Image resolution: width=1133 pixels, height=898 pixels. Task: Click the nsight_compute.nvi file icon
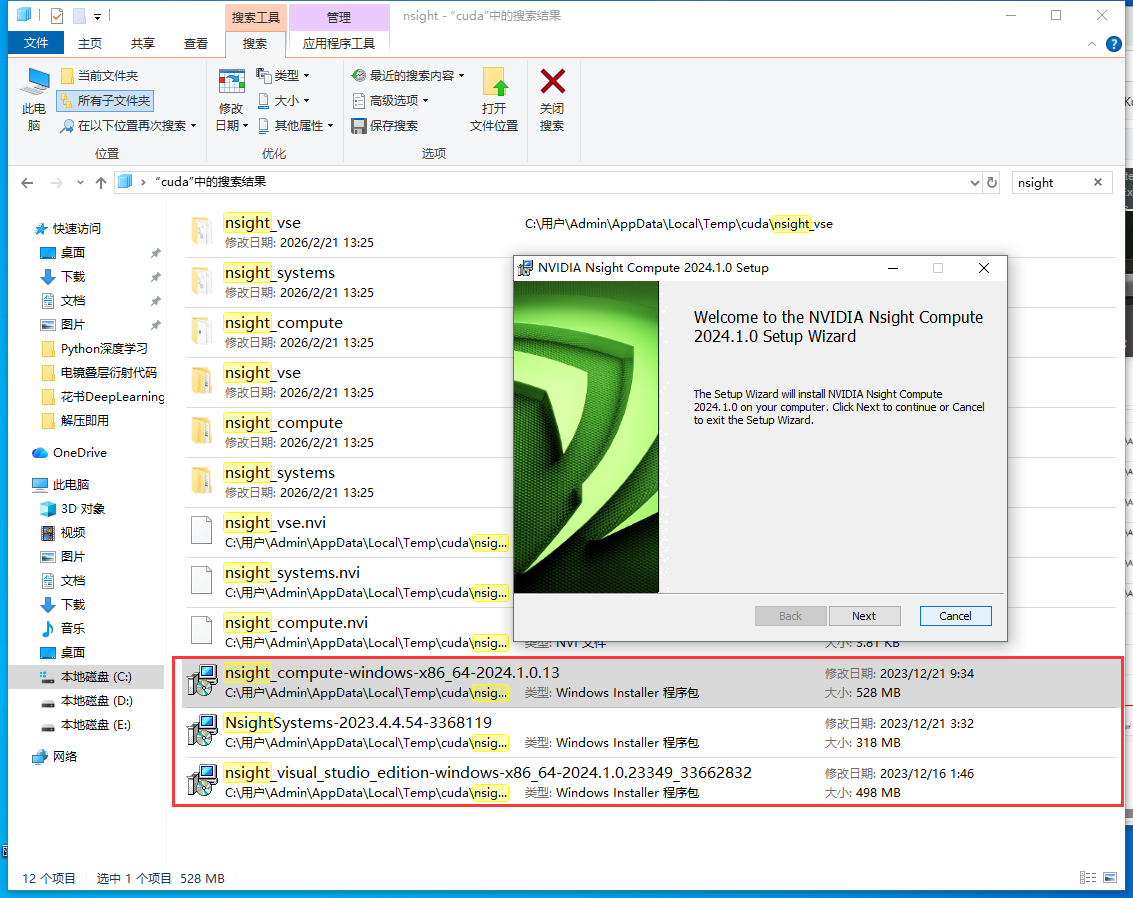[x=202, y=630]
